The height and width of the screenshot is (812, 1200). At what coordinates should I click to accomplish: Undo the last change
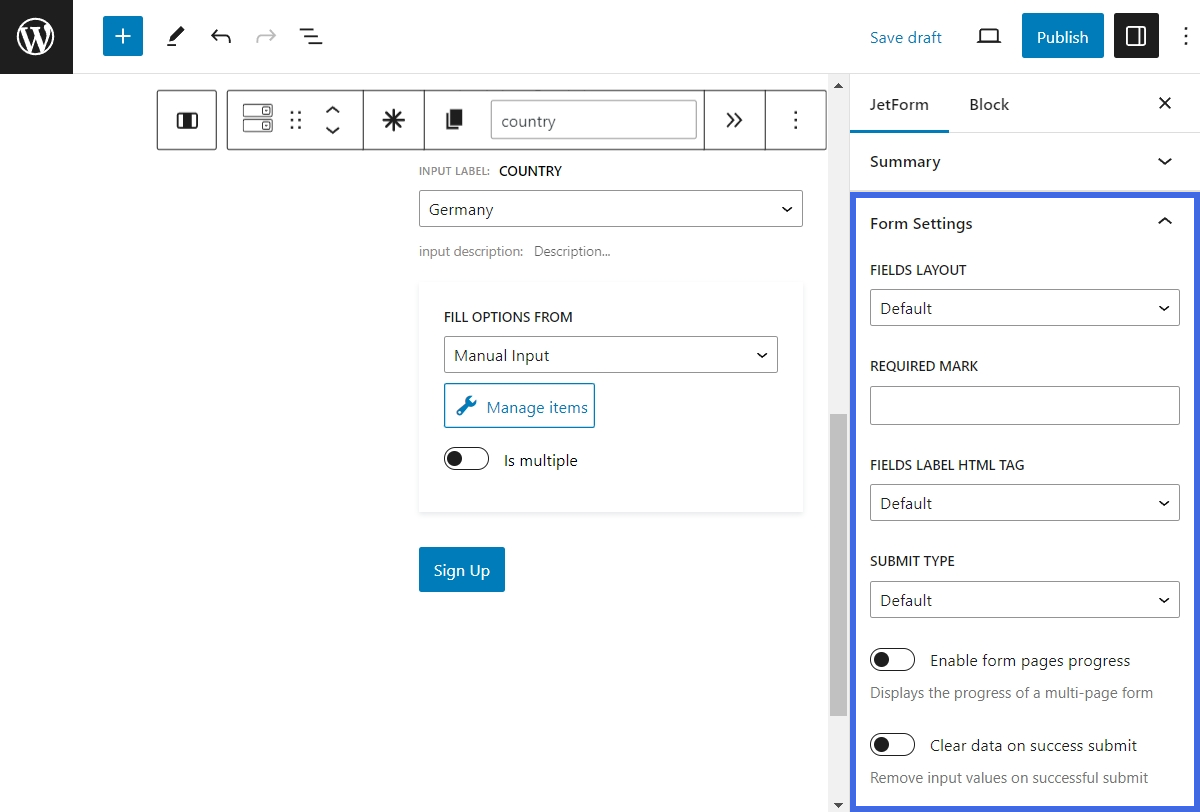221,37
